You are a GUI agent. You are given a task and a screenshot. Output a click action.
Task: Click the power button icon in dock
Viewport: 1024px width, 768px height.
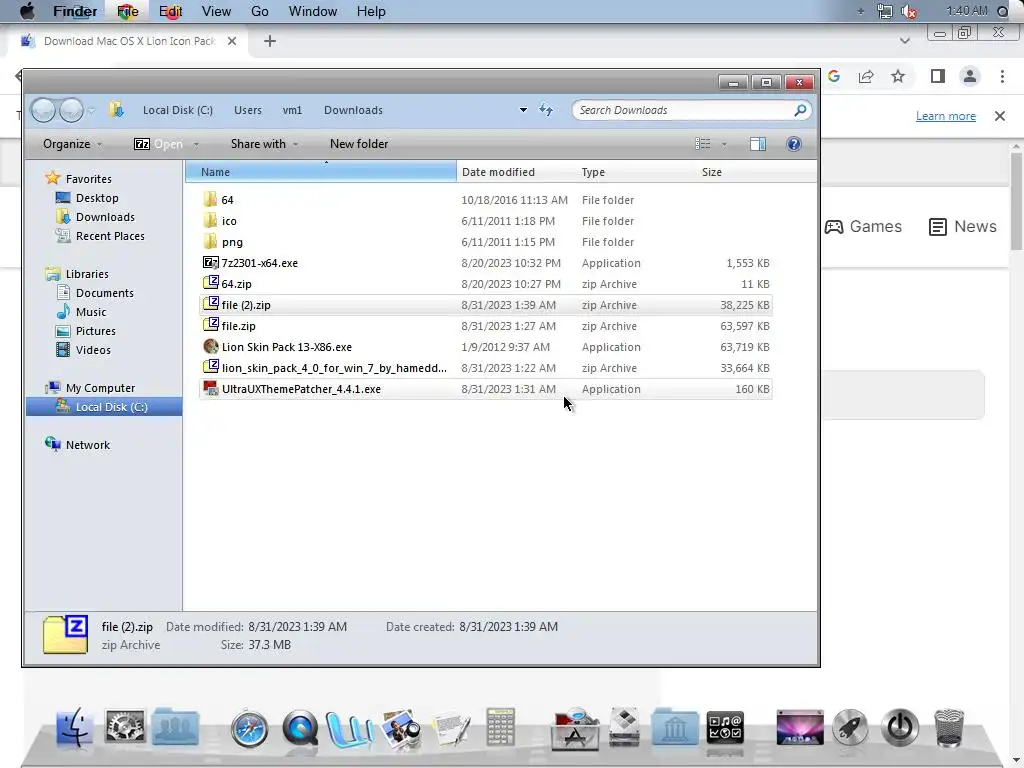pyautogui.click(x=900, y=727)
